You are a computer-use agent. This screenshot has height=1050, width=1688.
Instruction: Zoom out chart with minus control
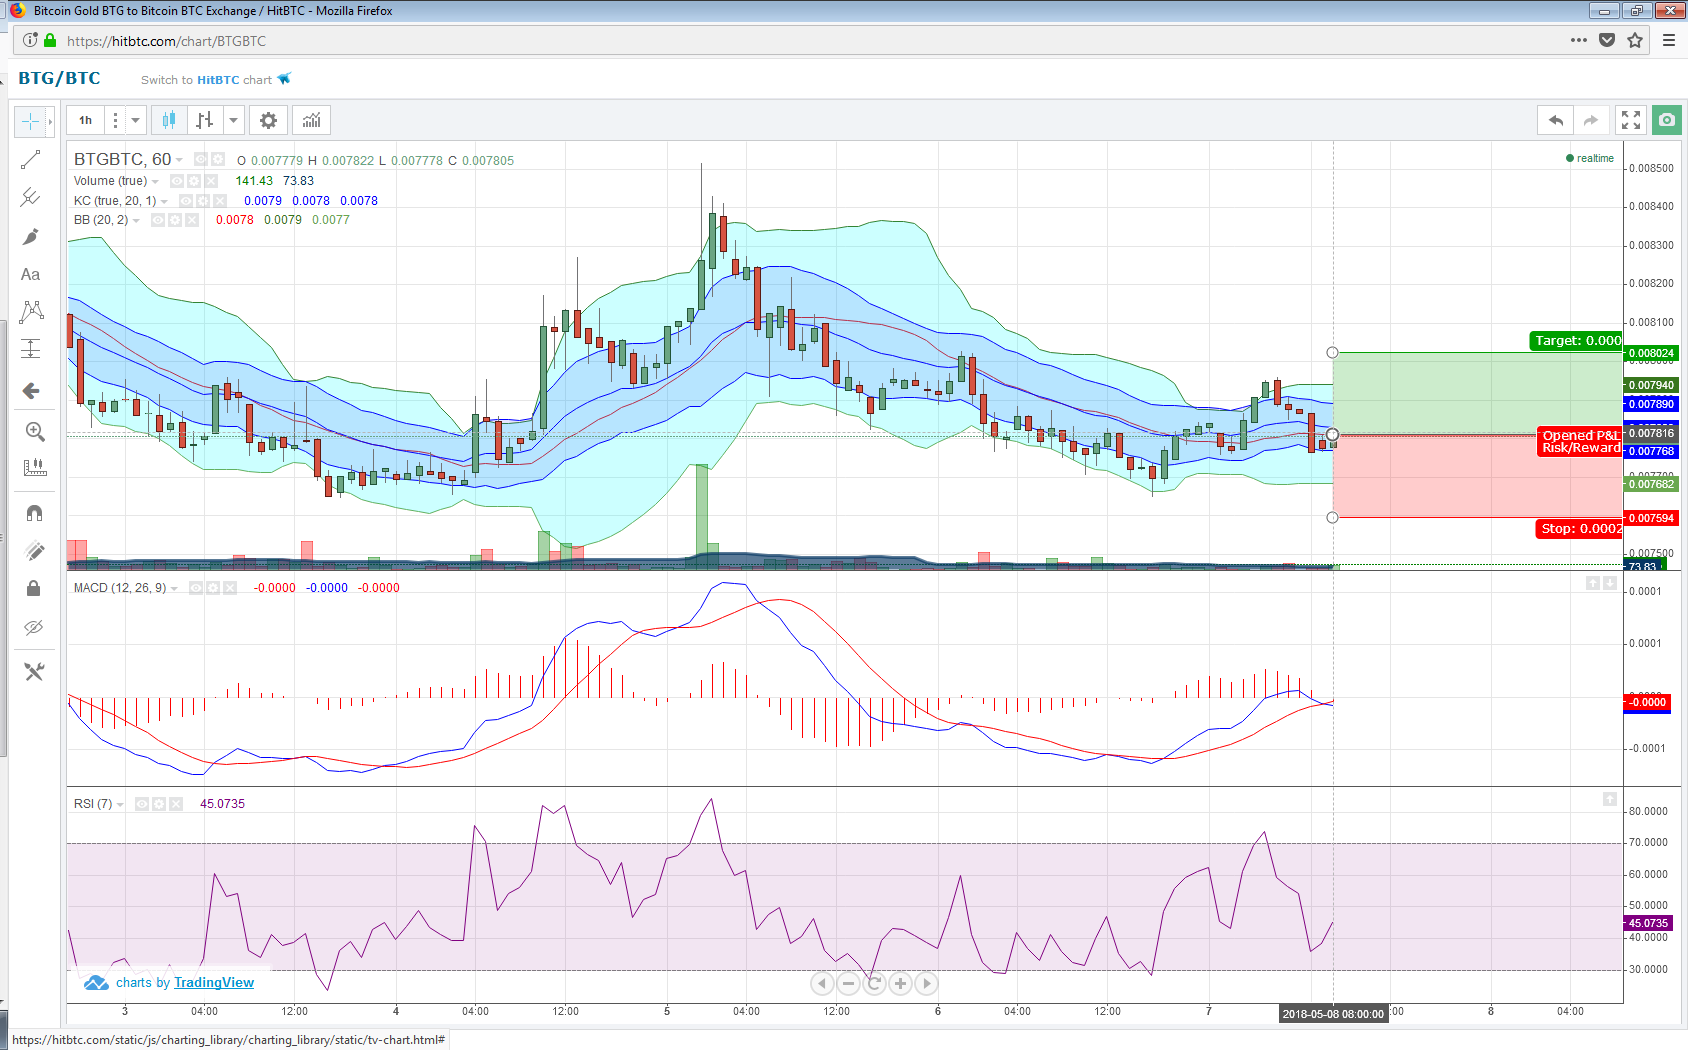pyautogui.click(x=848, y=984)
